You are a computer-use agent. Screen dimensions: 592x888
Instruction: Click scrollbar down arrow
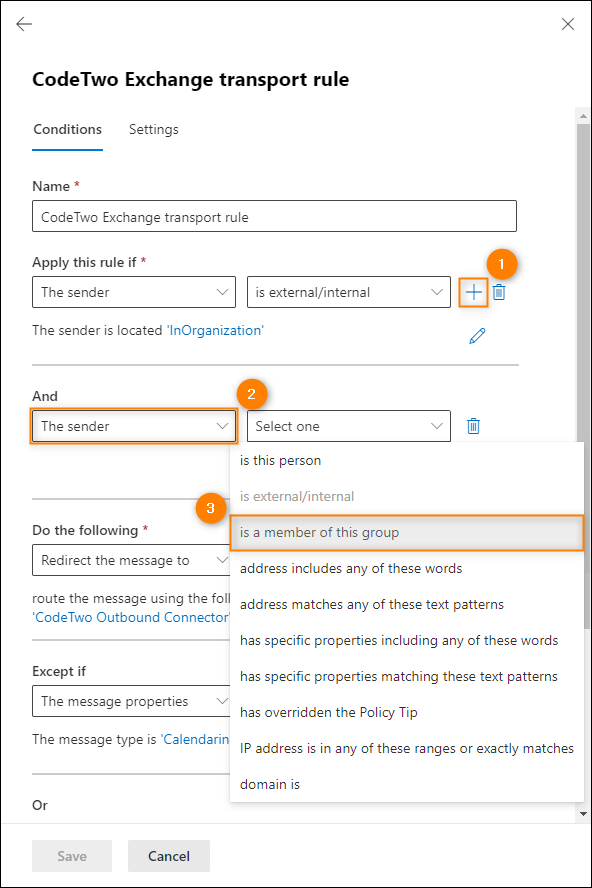(584, 814)
